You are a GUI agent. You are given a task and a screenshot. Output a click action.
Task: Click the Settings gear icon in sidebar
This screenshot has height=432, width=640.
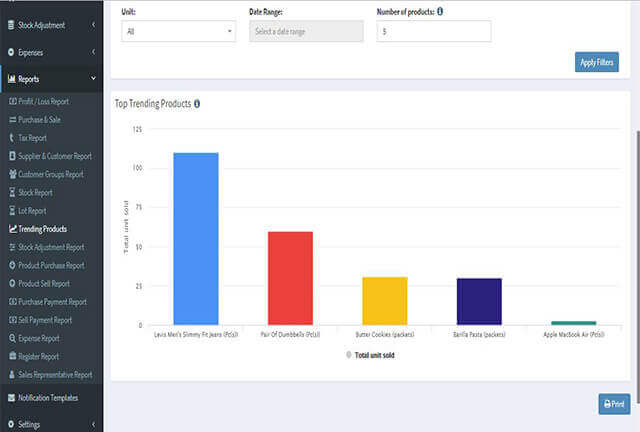11,424
